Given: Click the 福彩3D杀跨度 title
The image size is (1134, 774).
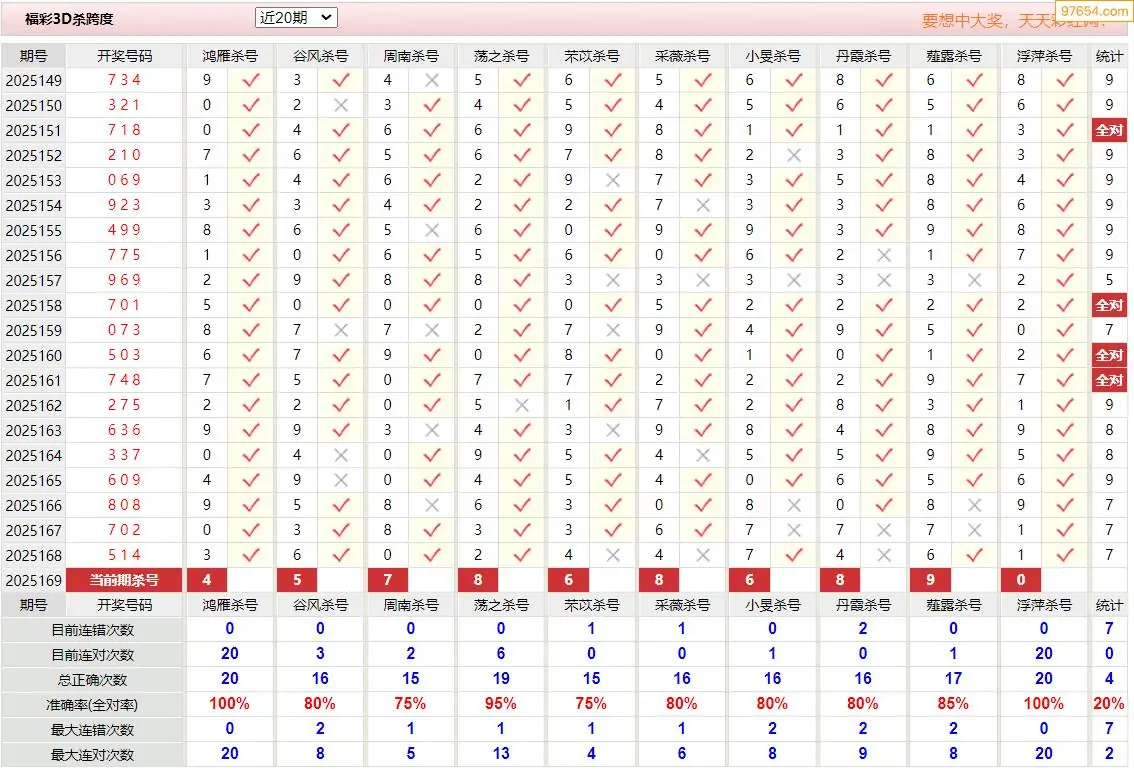Looking at the screenshot, I should 69,19.
